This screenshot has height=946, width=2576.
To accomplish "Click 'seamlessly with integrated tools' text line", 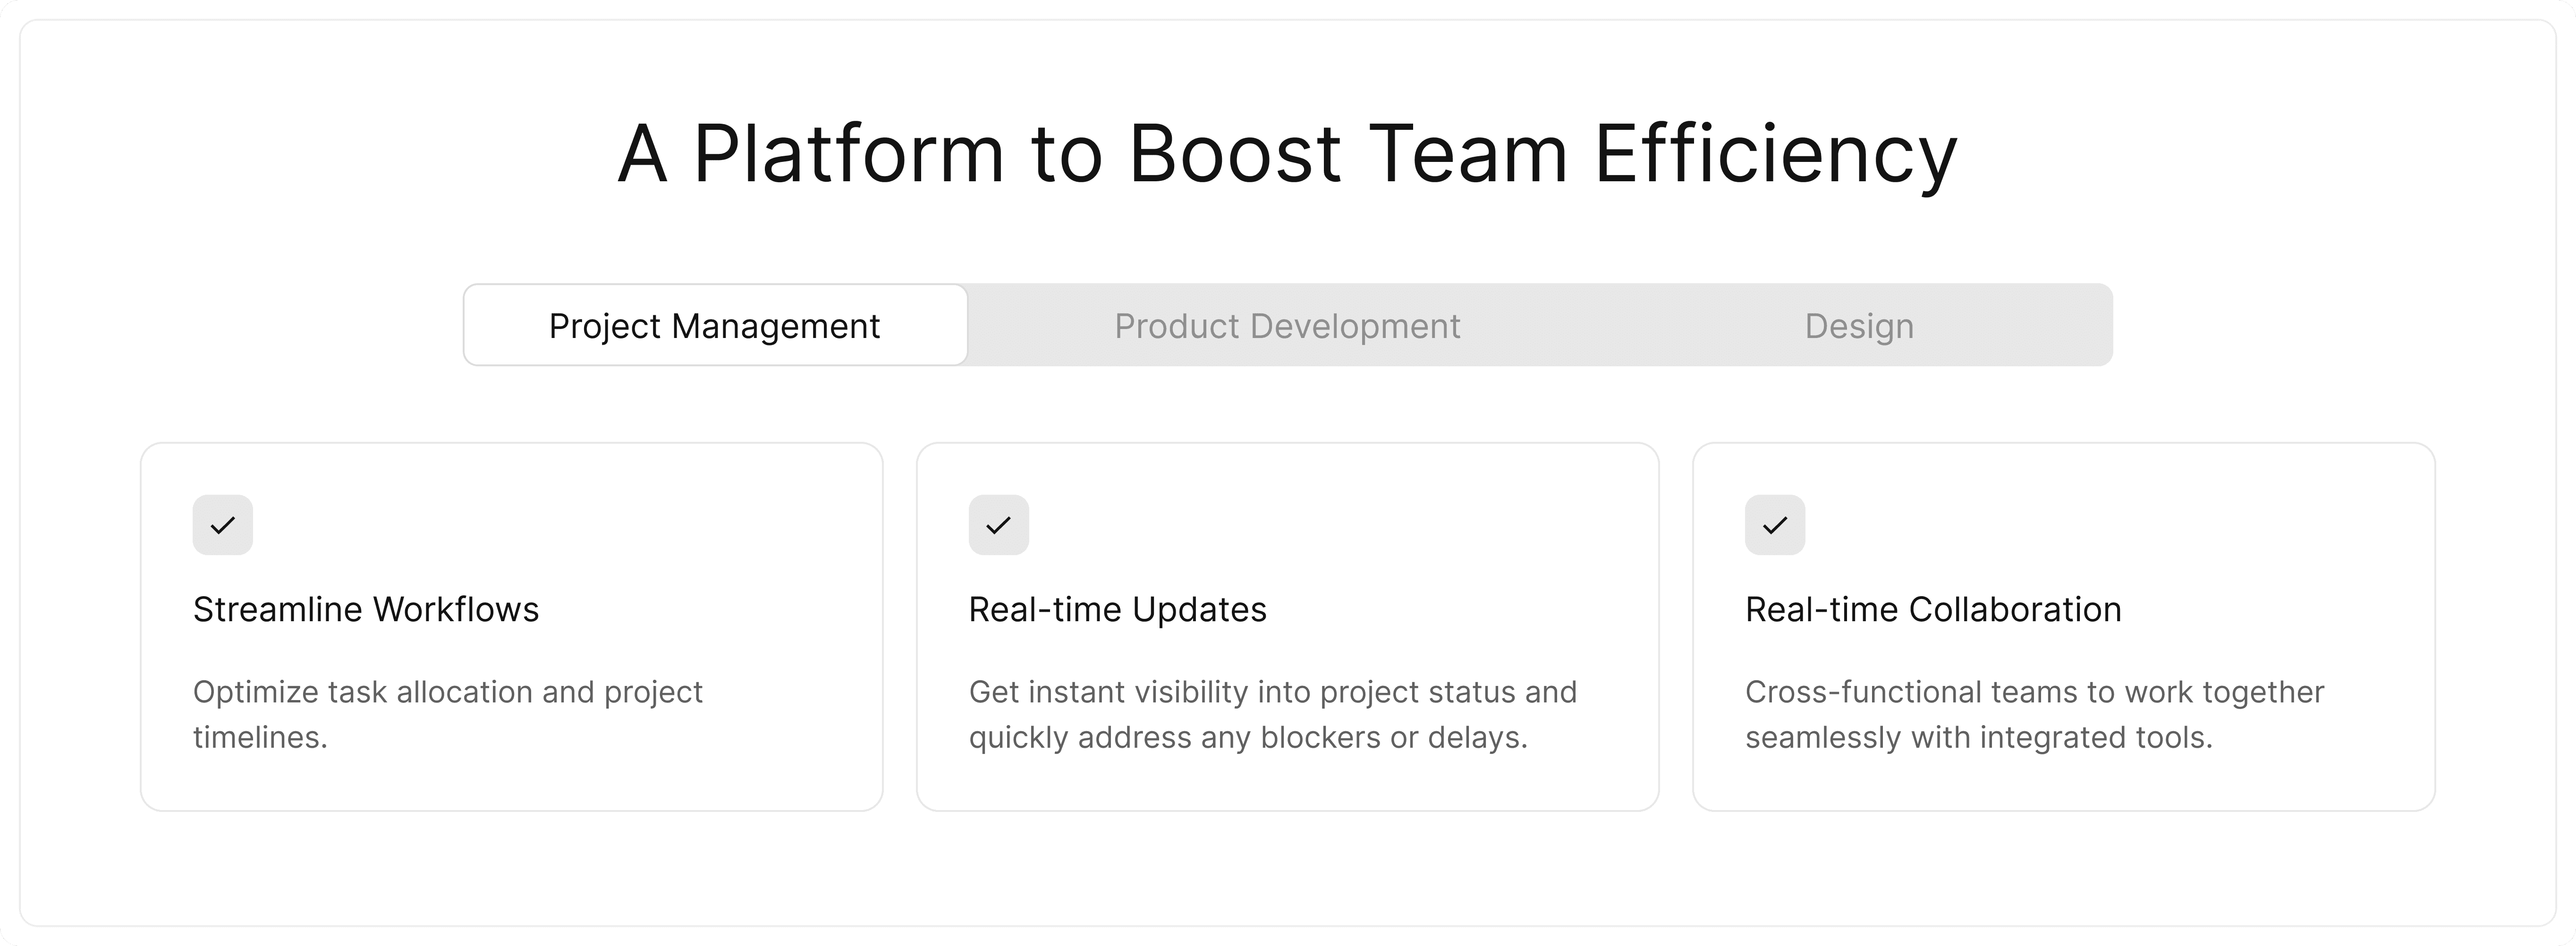I will 1978,738.
